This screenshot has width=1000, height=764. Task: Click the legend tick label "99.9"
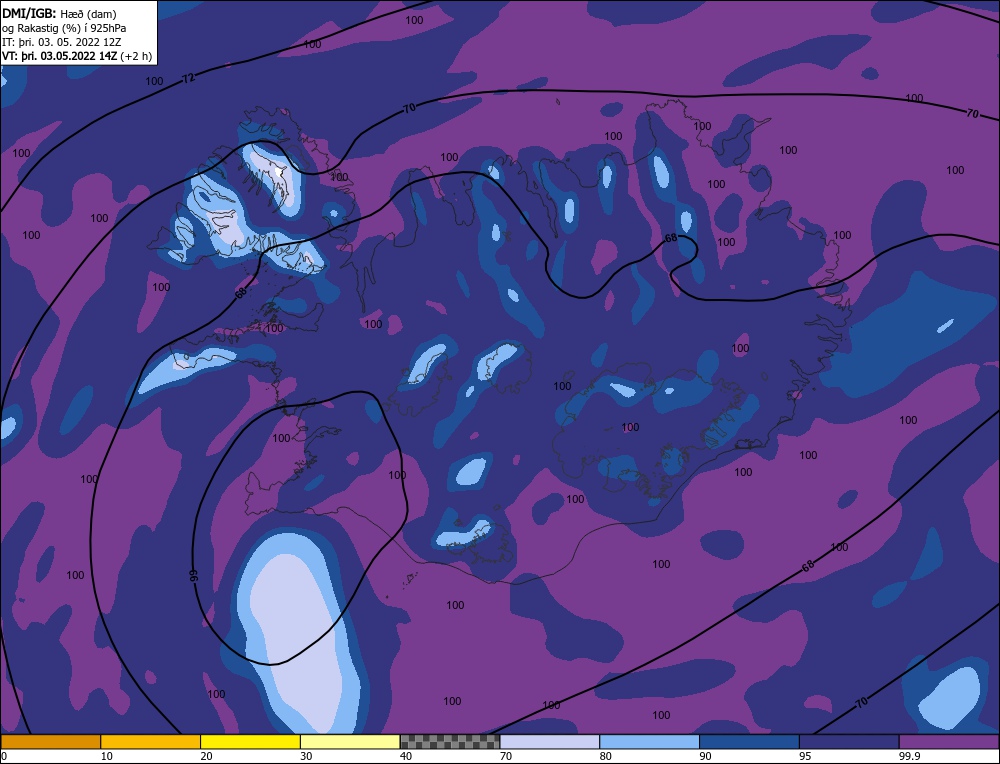[909, 756]
